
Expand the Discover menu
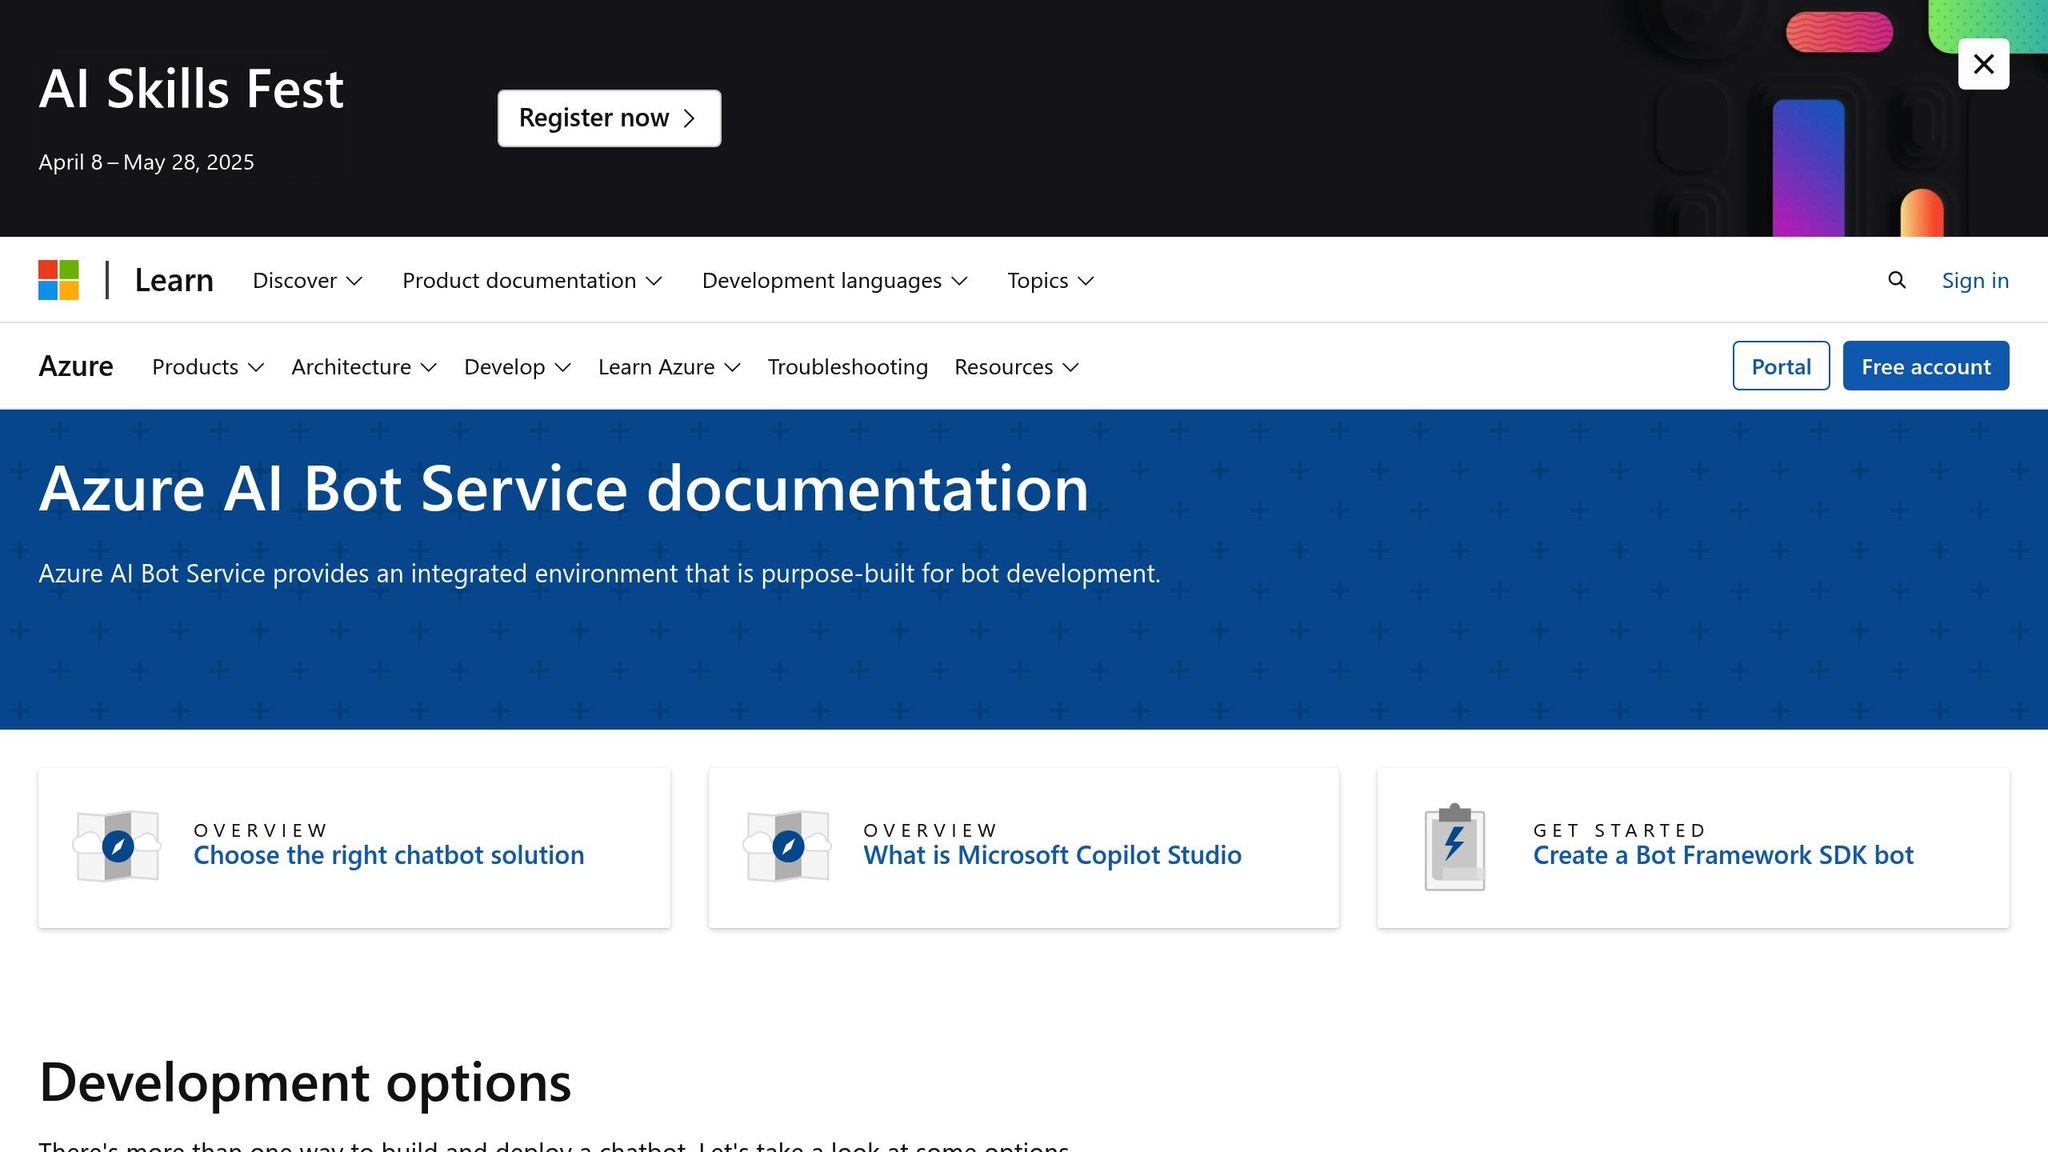point(307,281)
